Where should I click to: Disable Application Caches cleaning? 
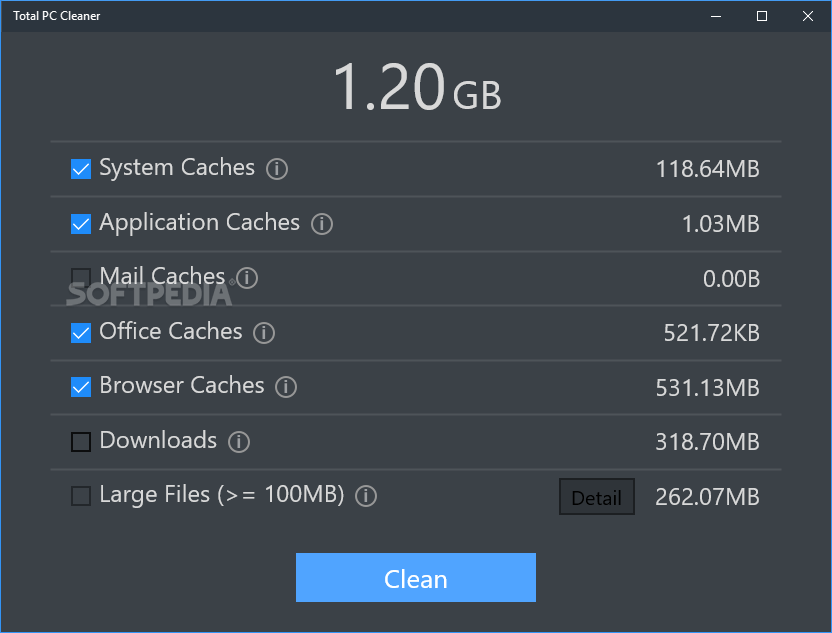tap(80, 224)
